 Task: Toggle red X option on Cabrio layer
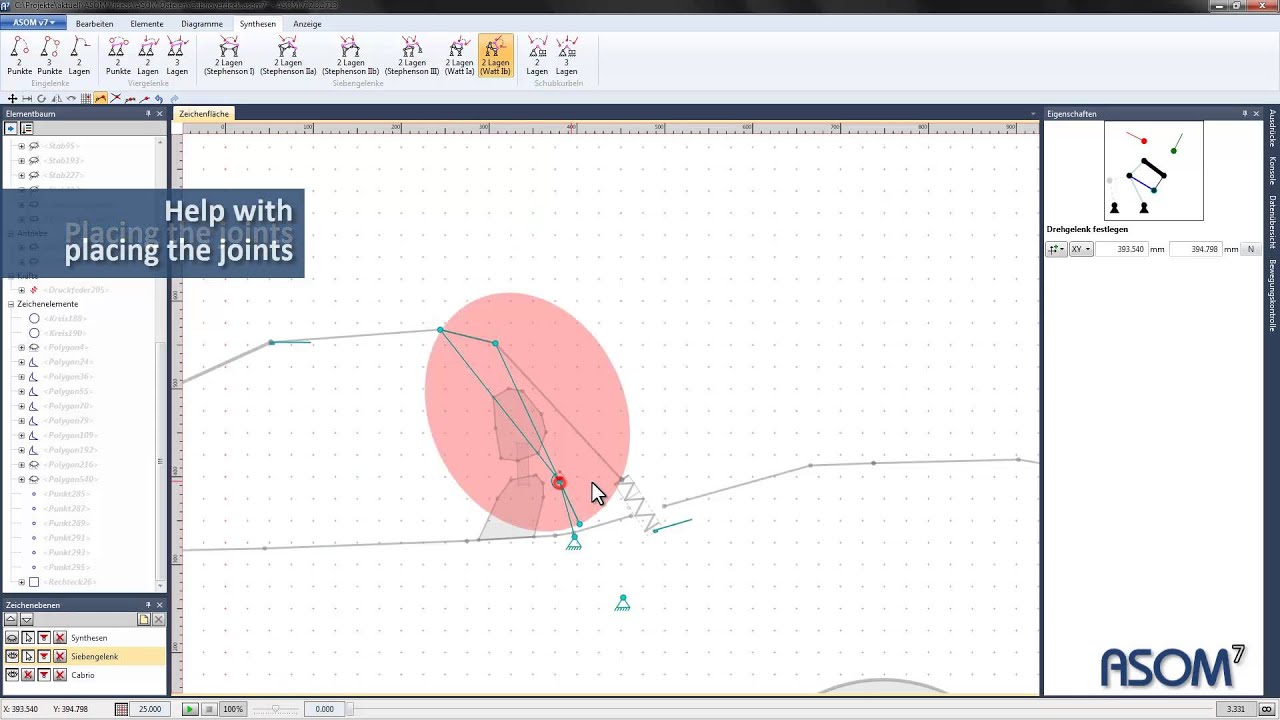pos(60,675)
